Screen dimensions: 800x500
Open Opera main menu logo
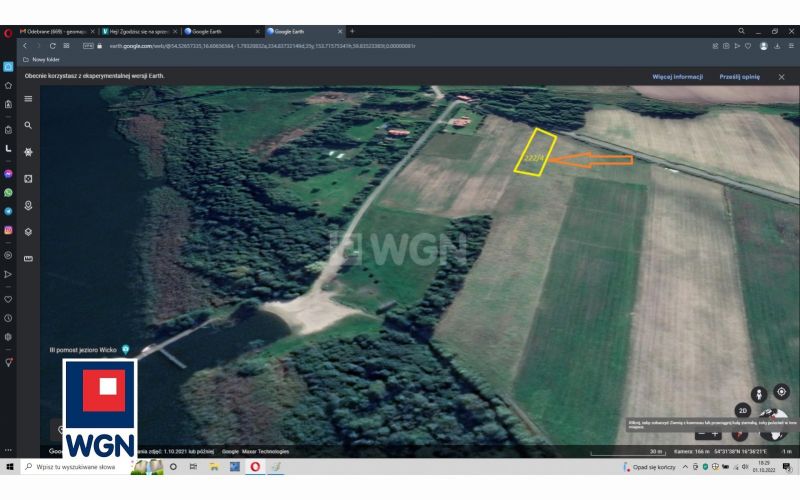pos(8,33)
